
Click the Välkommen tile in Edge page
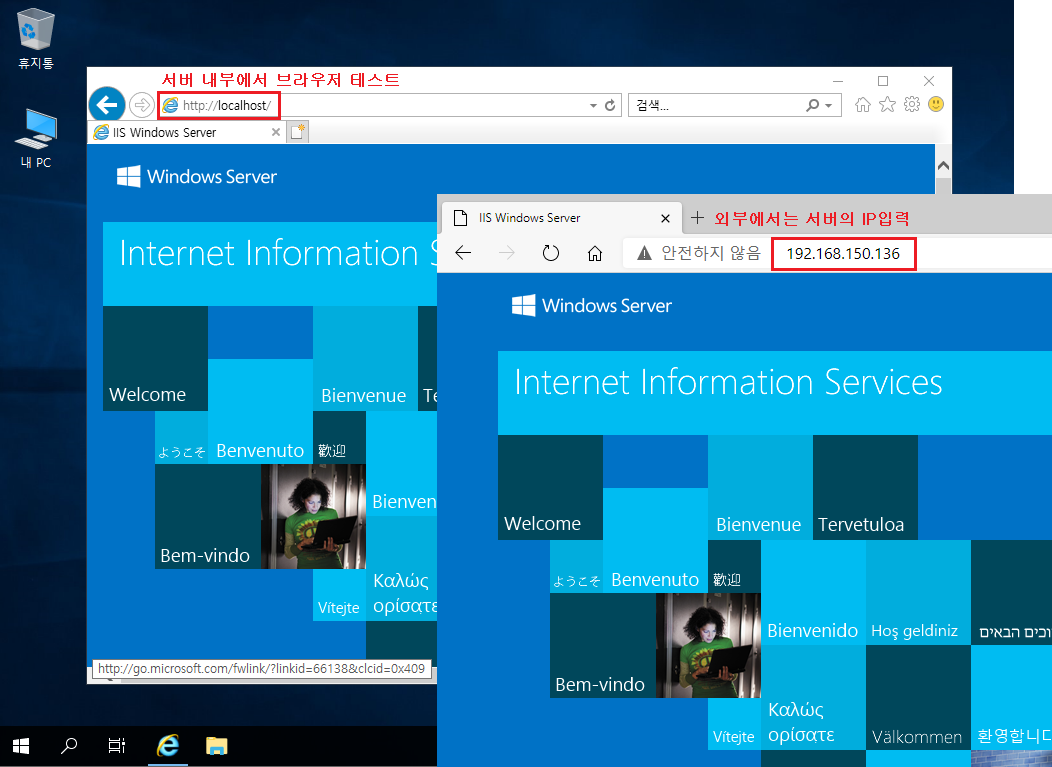click(x=918, y=697)
